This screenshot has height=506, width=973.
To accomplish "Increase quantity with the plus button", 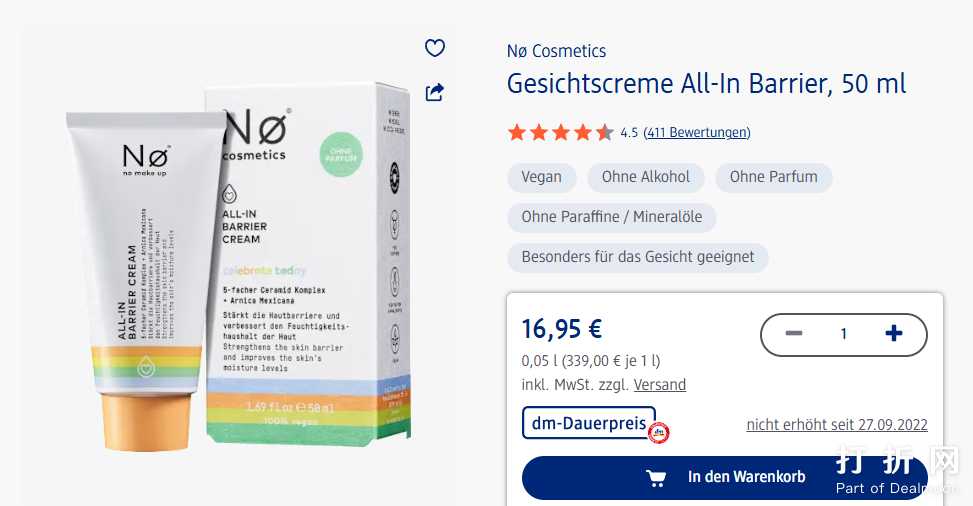I will point(894,334).
